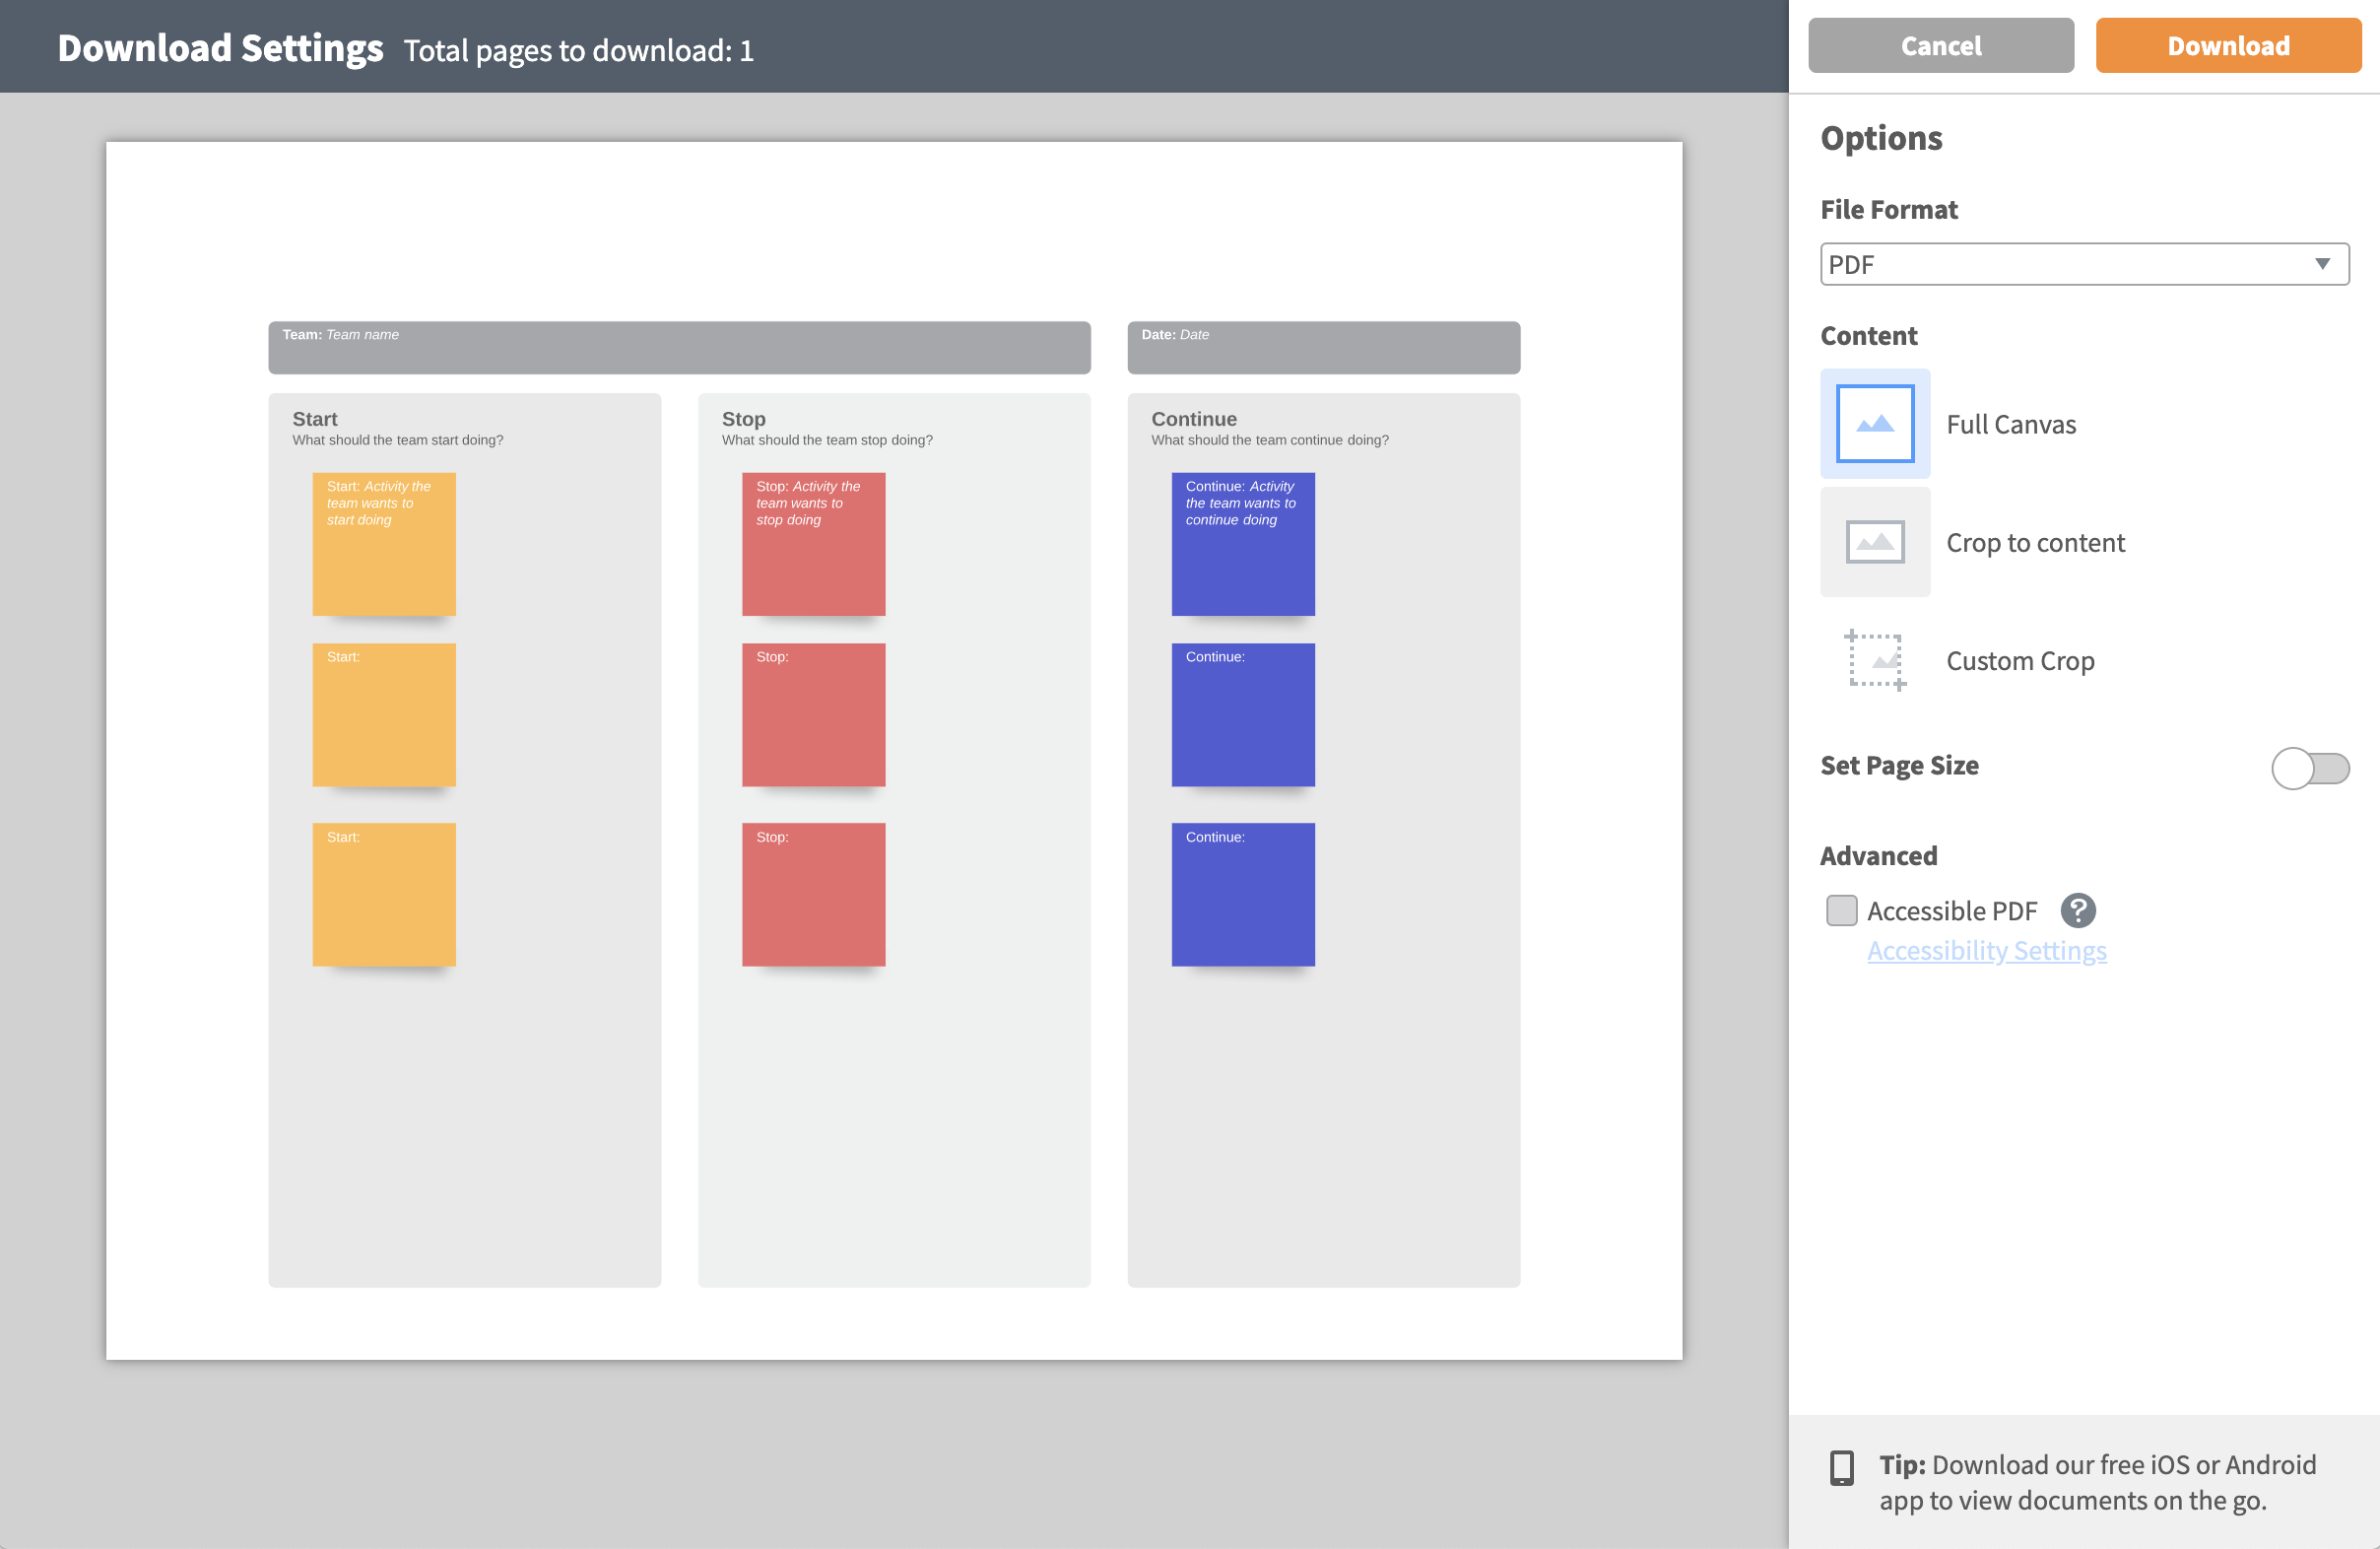Select the Options section heading
This screenshot has height=1549, width=2380.
pyautogui.click(x=1881, y=137)
